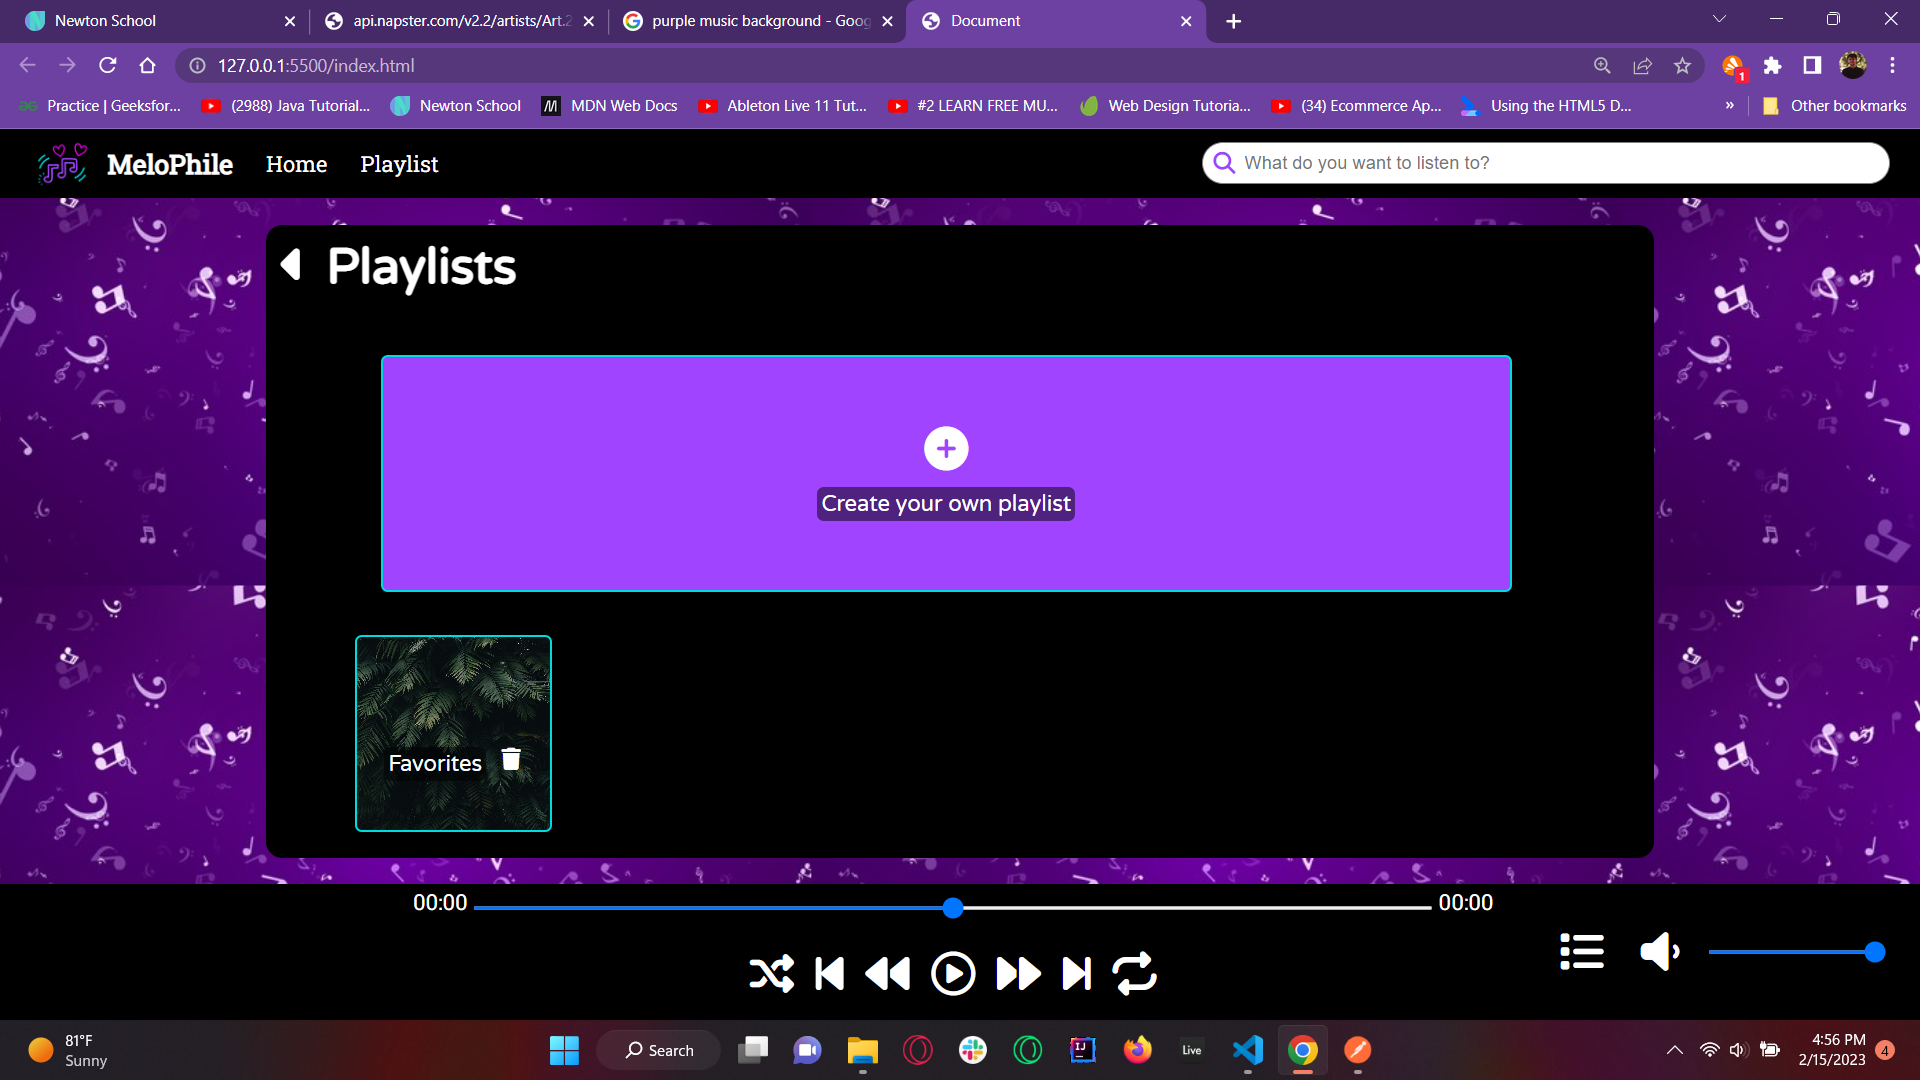Click the rewind double-arrow button
Screen dimensions: 1920x1080
click(x=887, y=973)
